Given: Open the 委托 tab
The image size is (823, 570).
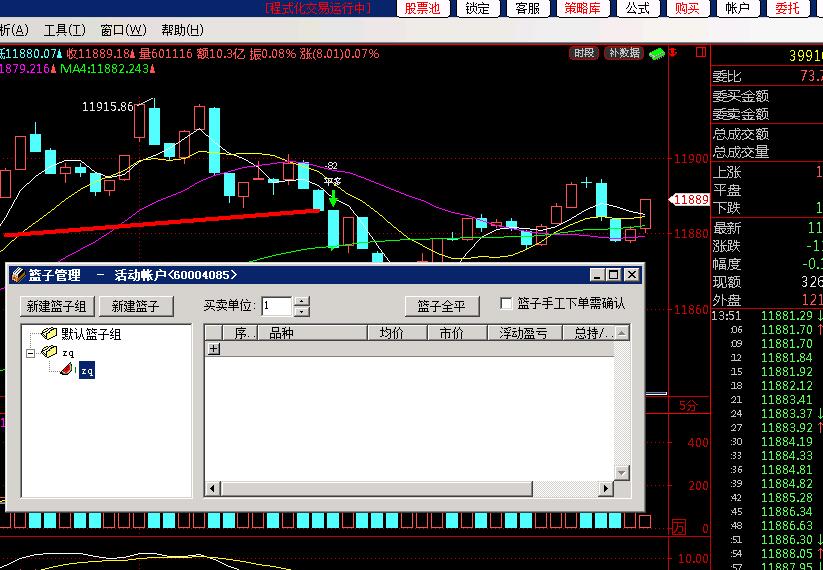Looking at the screenshot, I should pyautogui.click(x=787, y=8).
